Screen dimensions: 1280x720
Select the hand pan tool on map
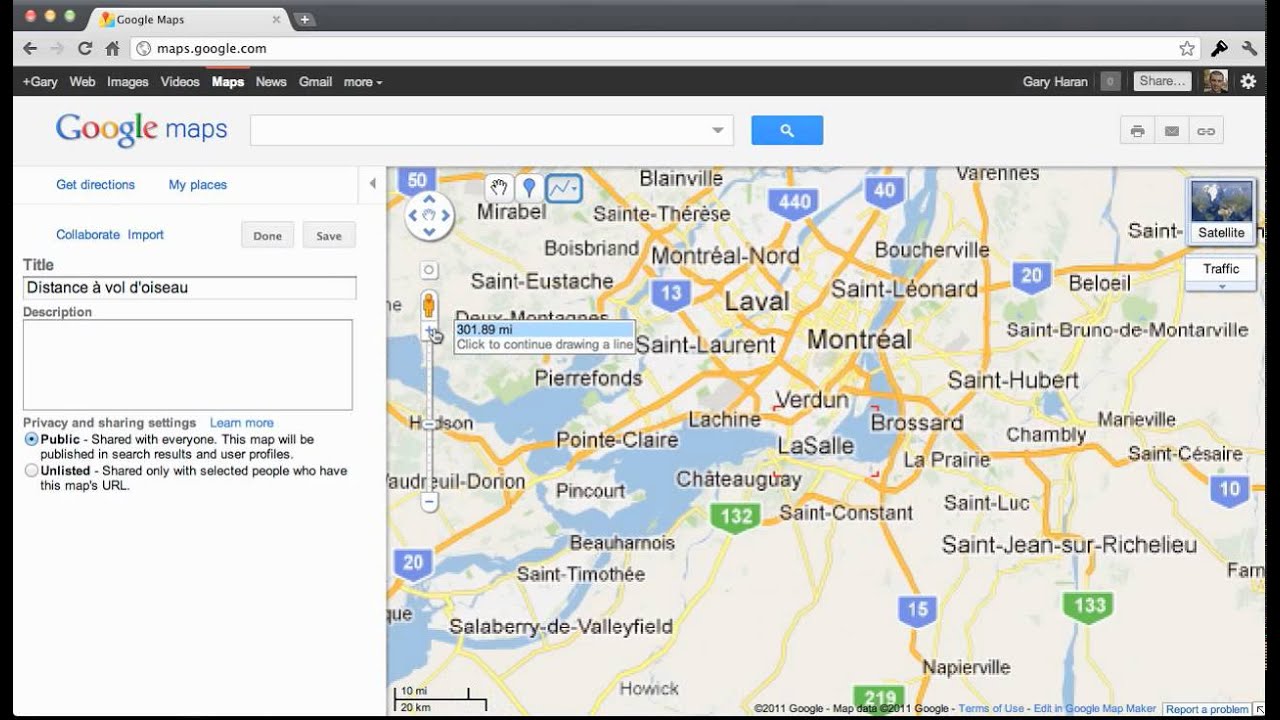tap(499, 187)
